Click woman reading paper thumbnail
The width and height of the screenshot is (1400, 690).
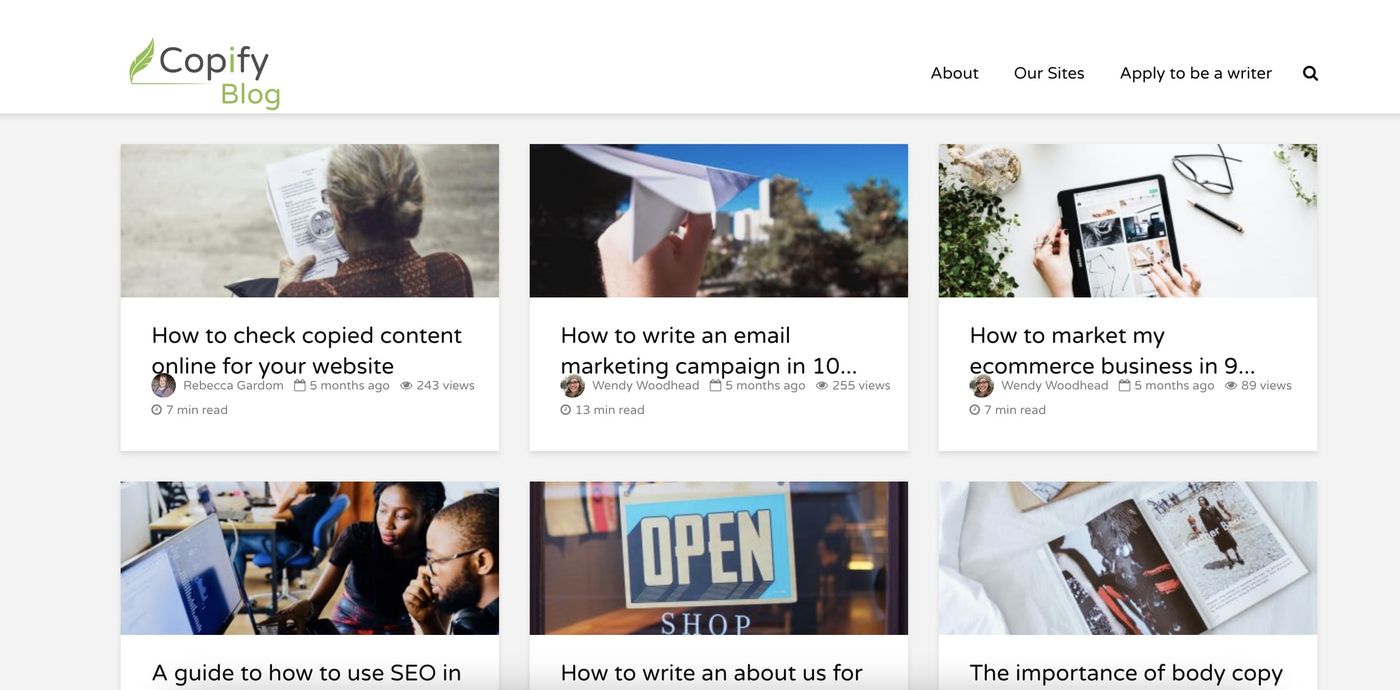[310, 221]
